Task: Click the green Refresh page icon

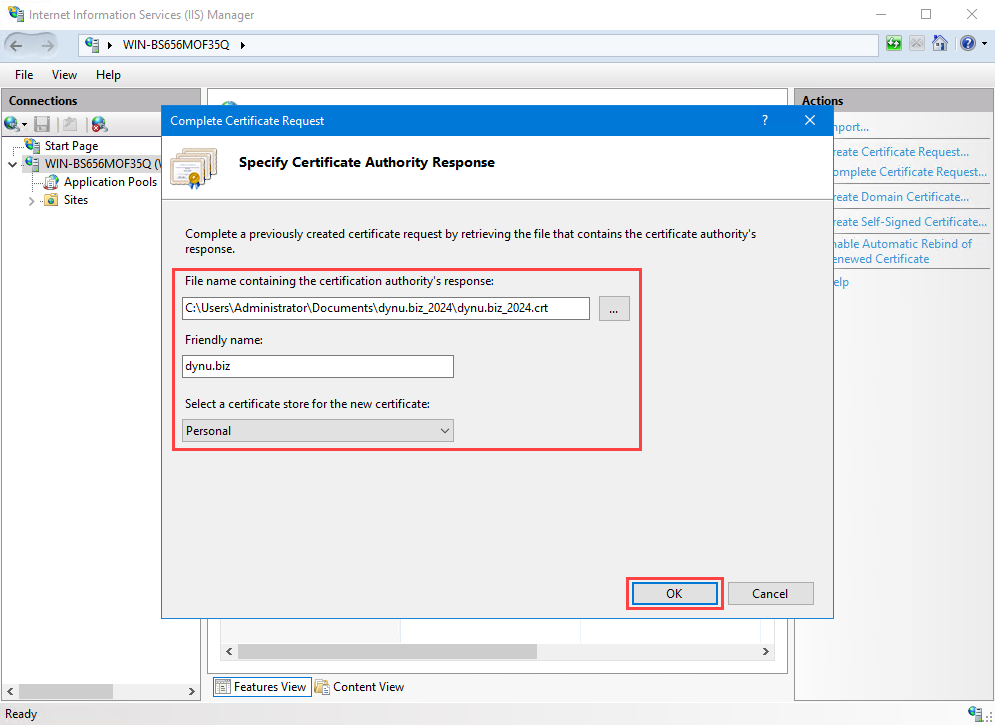Action: point(893,44)
